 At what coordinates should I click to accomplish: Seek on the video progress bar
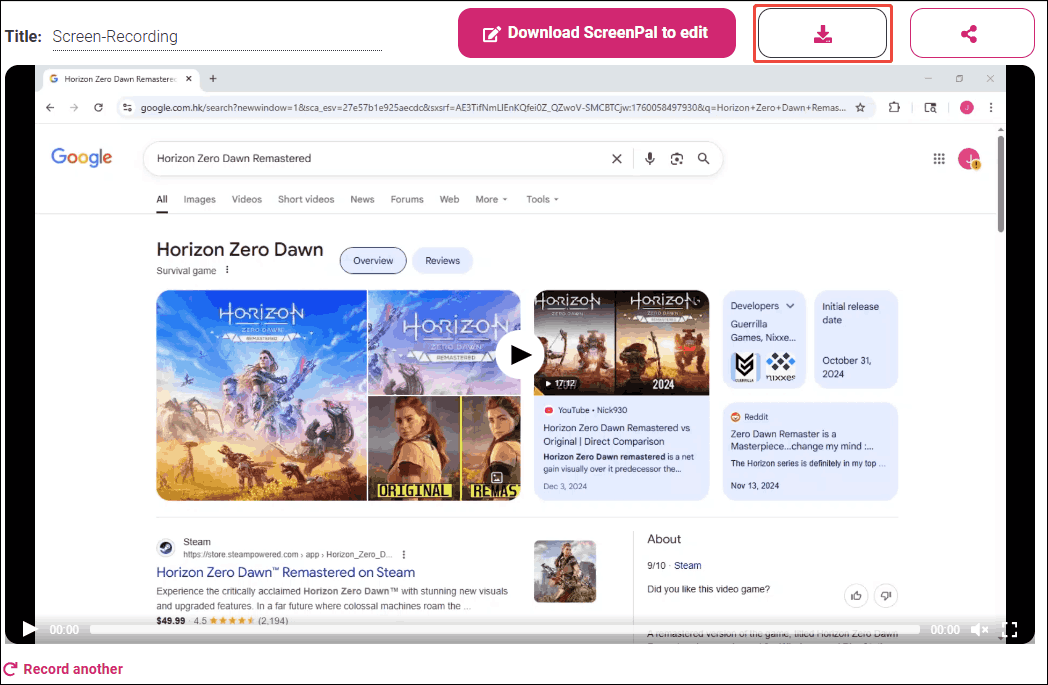pyautogui.click(x=505, y=630)
